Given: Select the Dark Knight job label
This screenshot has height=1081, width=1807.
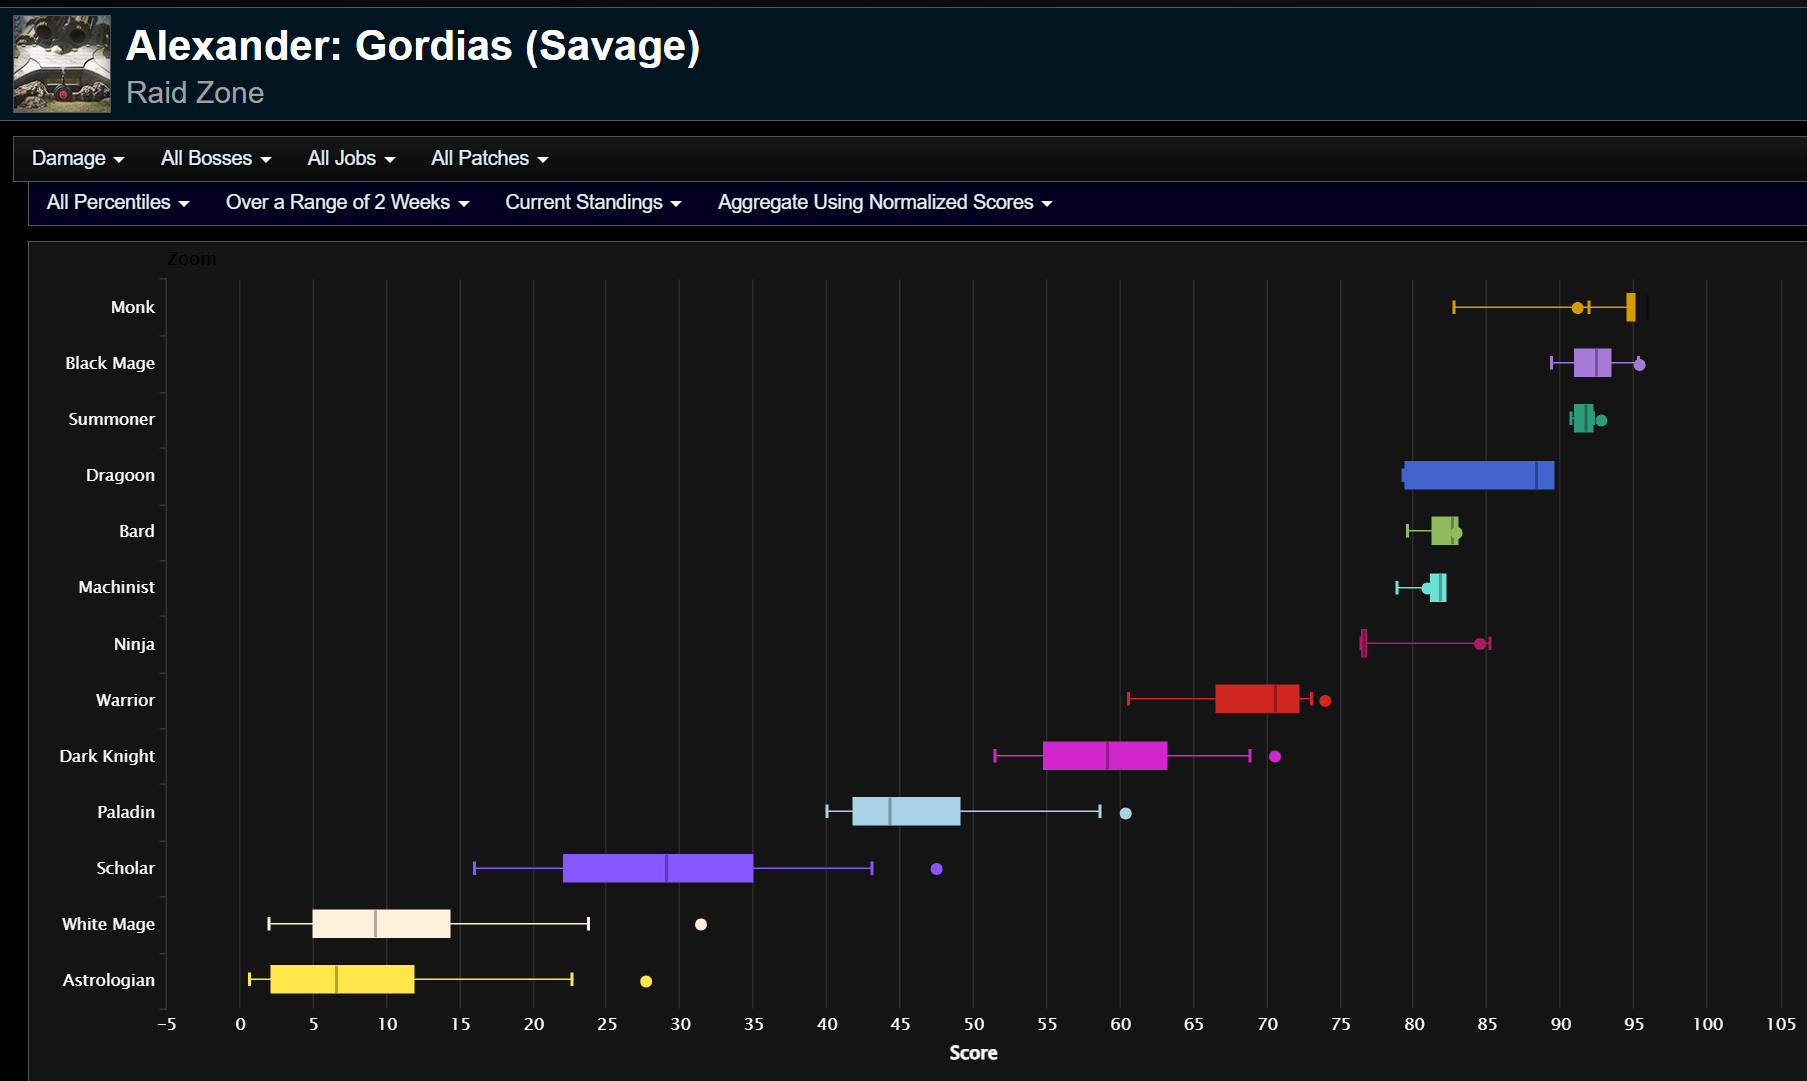Looking at the screenshot, I should pos(107,756).
